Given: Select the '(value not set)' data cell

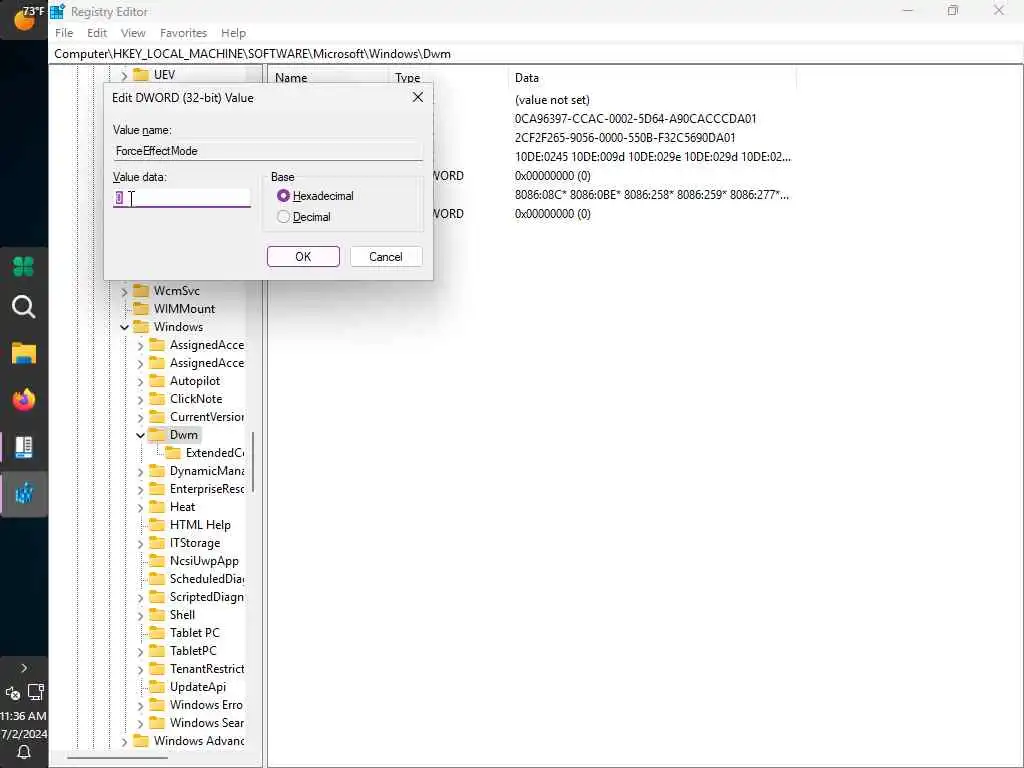Looking at the screenshot, I should (x=552, y=100).
